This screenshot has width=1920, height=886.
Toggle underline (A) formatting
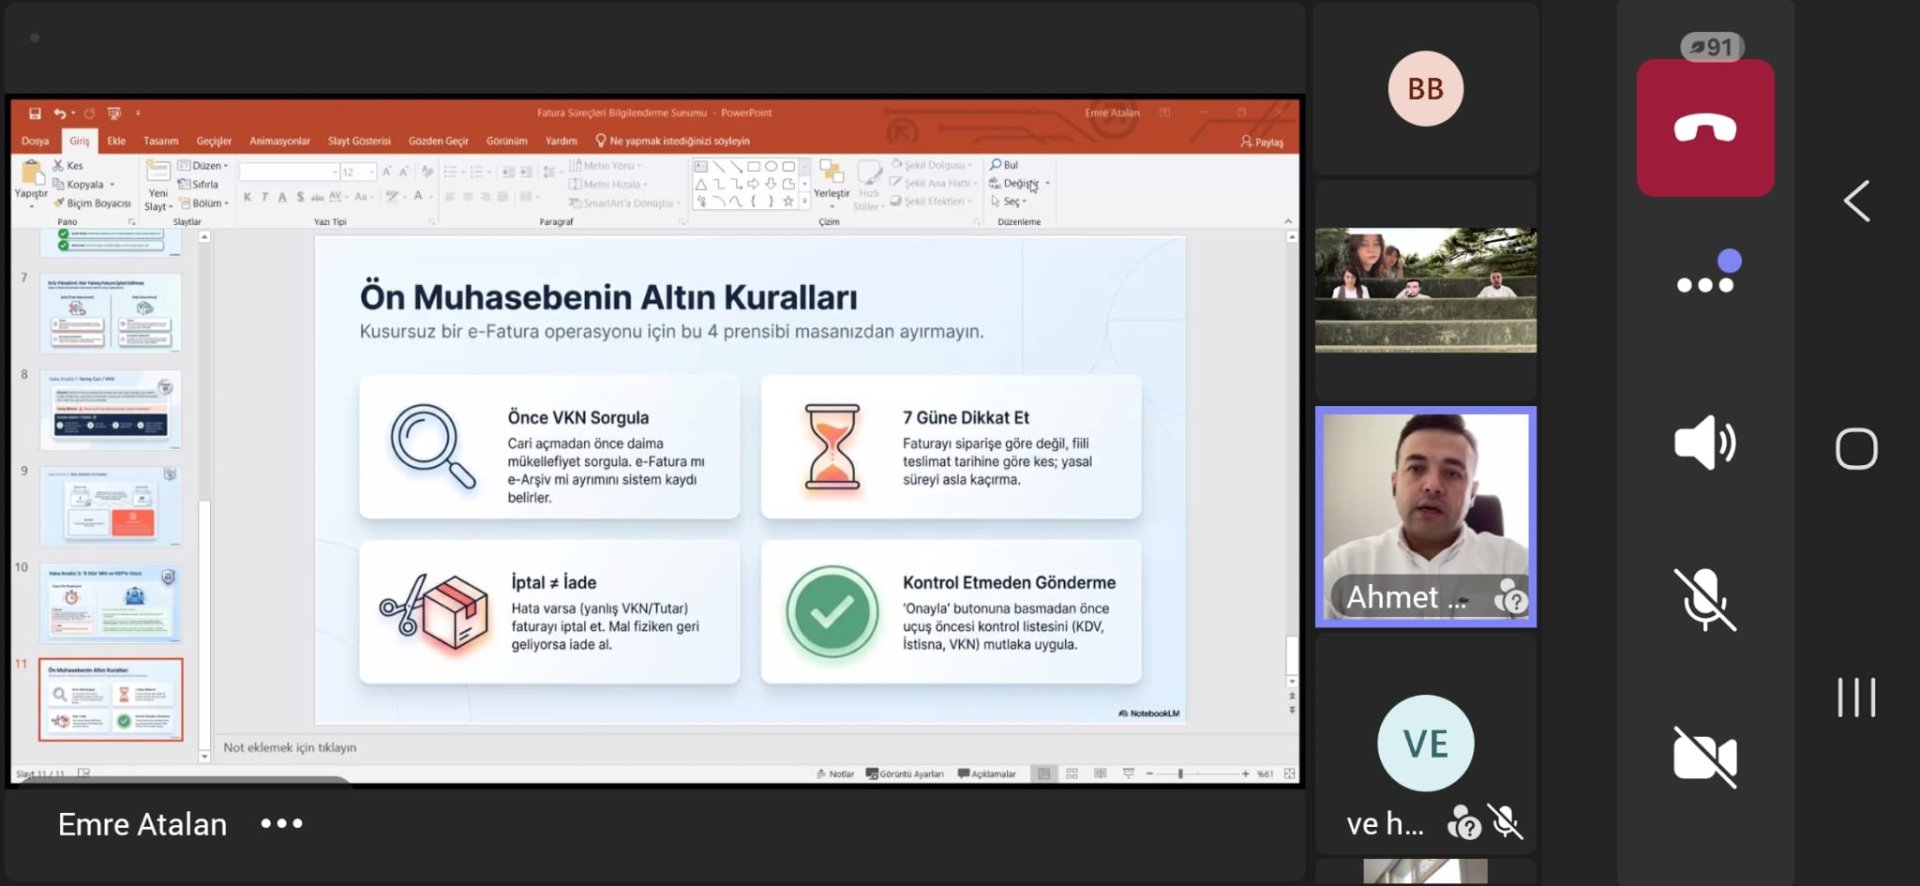click(x=283, y=197)
